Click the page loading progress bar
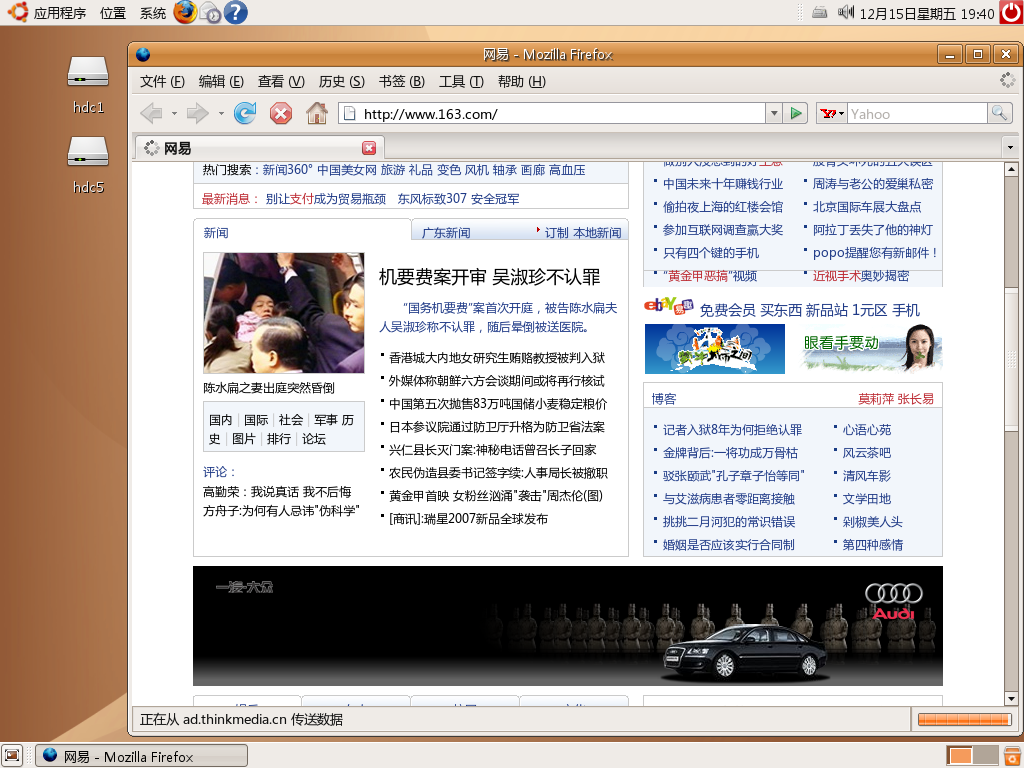This screenshot has height=768, width=1024. pyautogui.click(x=965, y=719)
